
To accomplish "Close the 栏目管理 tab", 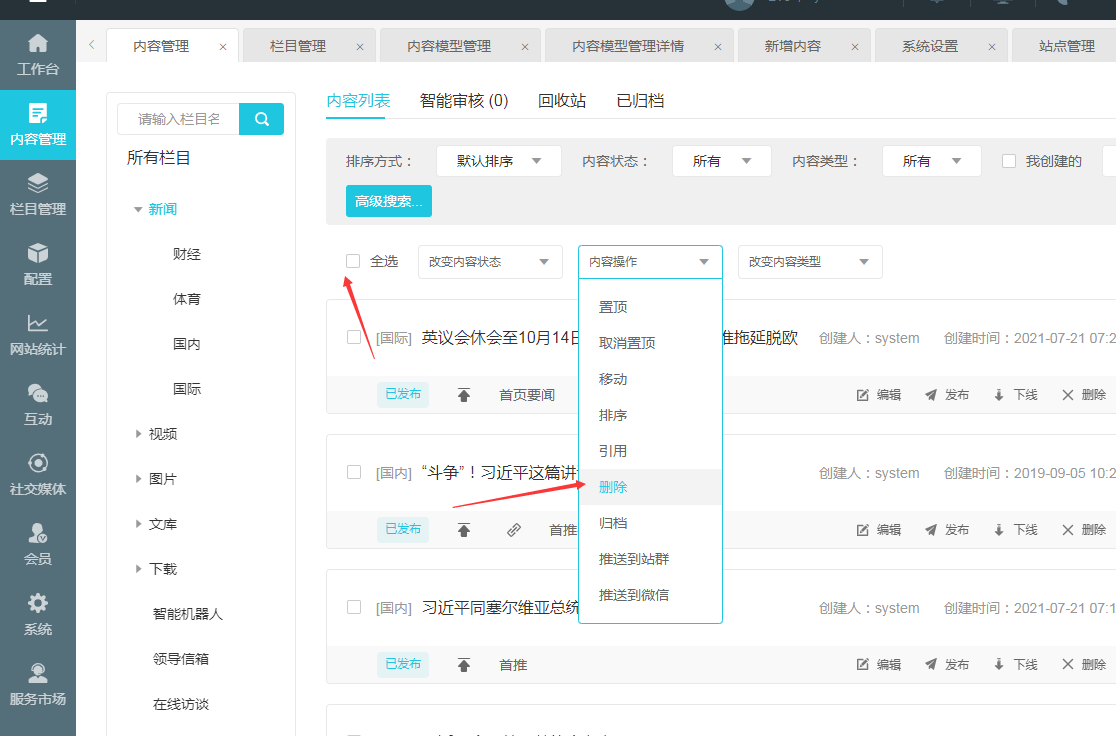I will (x=361, y=47).
